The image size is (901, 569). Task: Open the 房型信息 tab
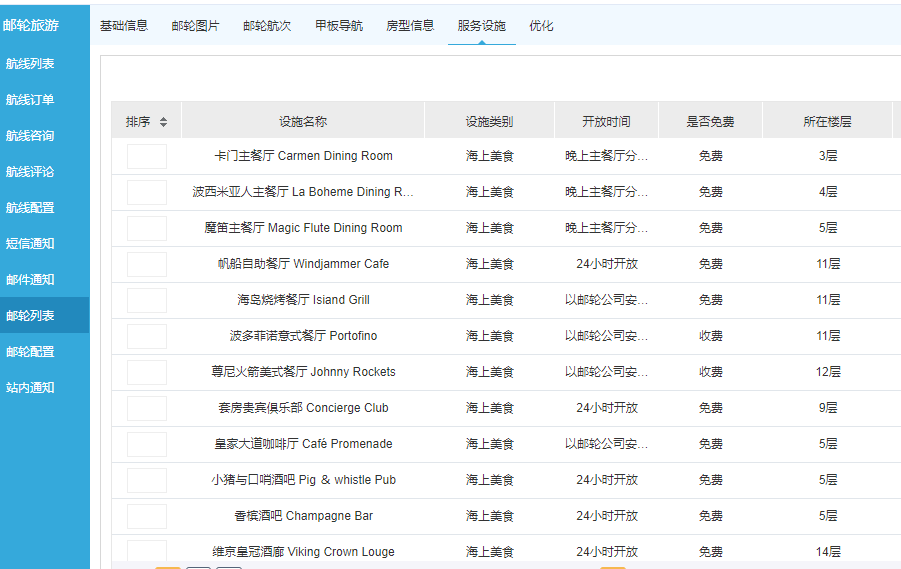[x=410, y=26]
